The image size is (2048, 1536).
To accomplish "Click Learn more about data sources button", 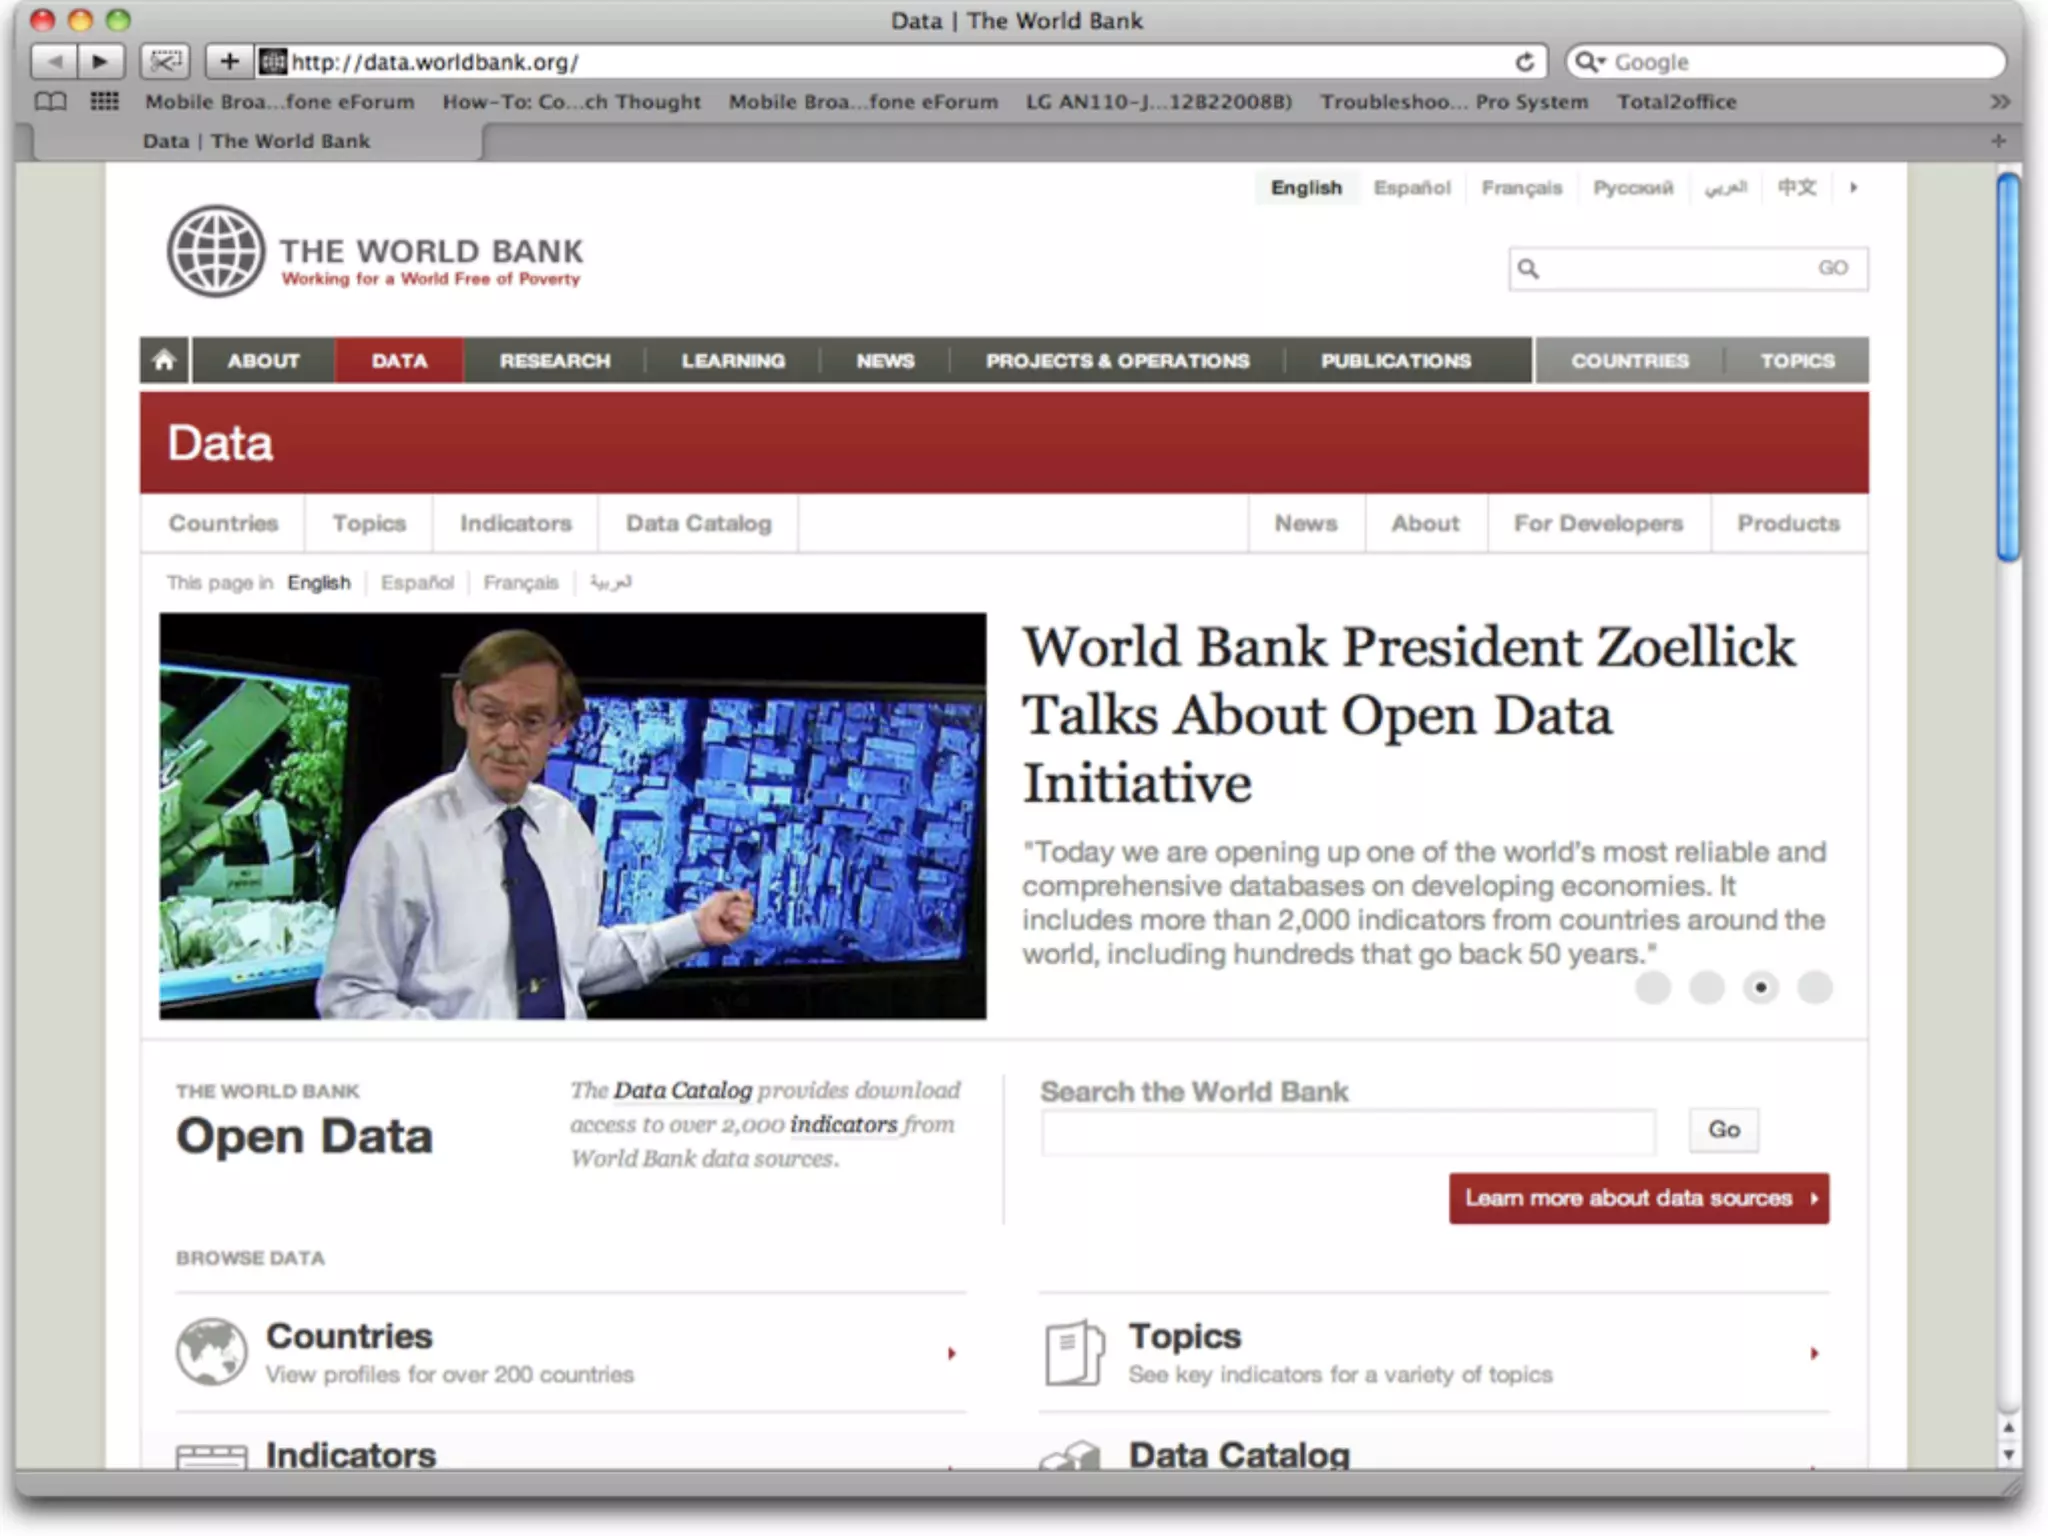I will point(1638,1198).
